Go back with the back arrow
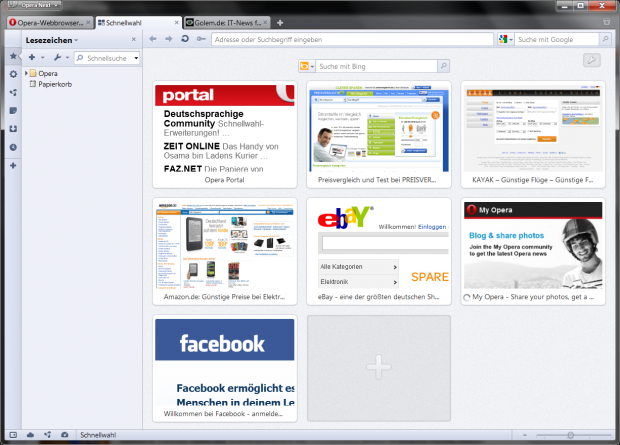The height and width of the screenshot is (445, 620). click(153, 39)
